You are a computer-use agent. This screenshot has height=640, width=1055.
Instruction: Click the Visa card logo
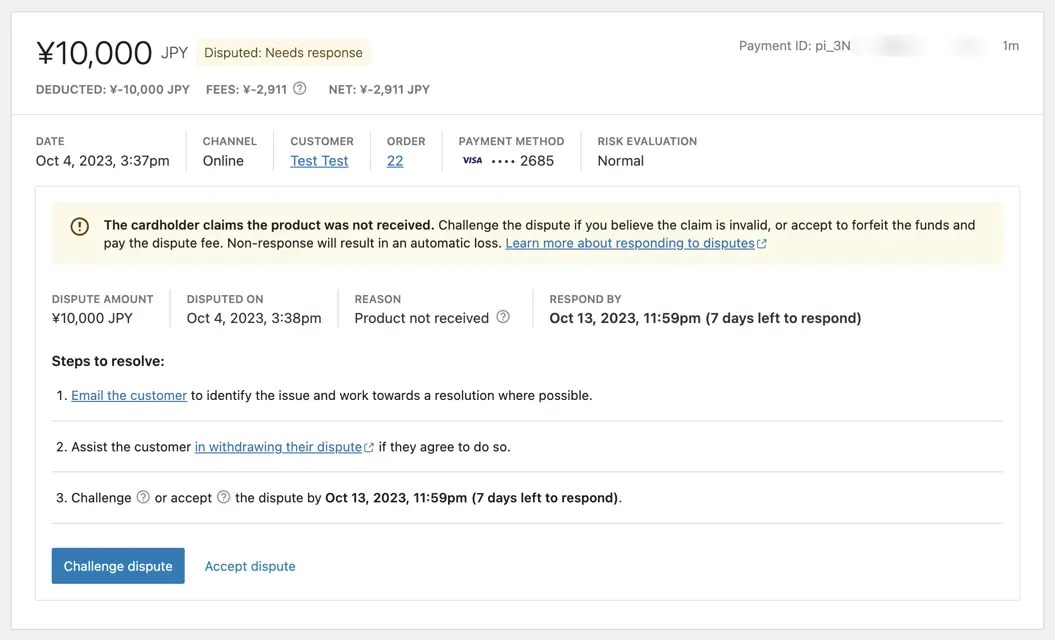pyautogui.click(x=472, y=161)
